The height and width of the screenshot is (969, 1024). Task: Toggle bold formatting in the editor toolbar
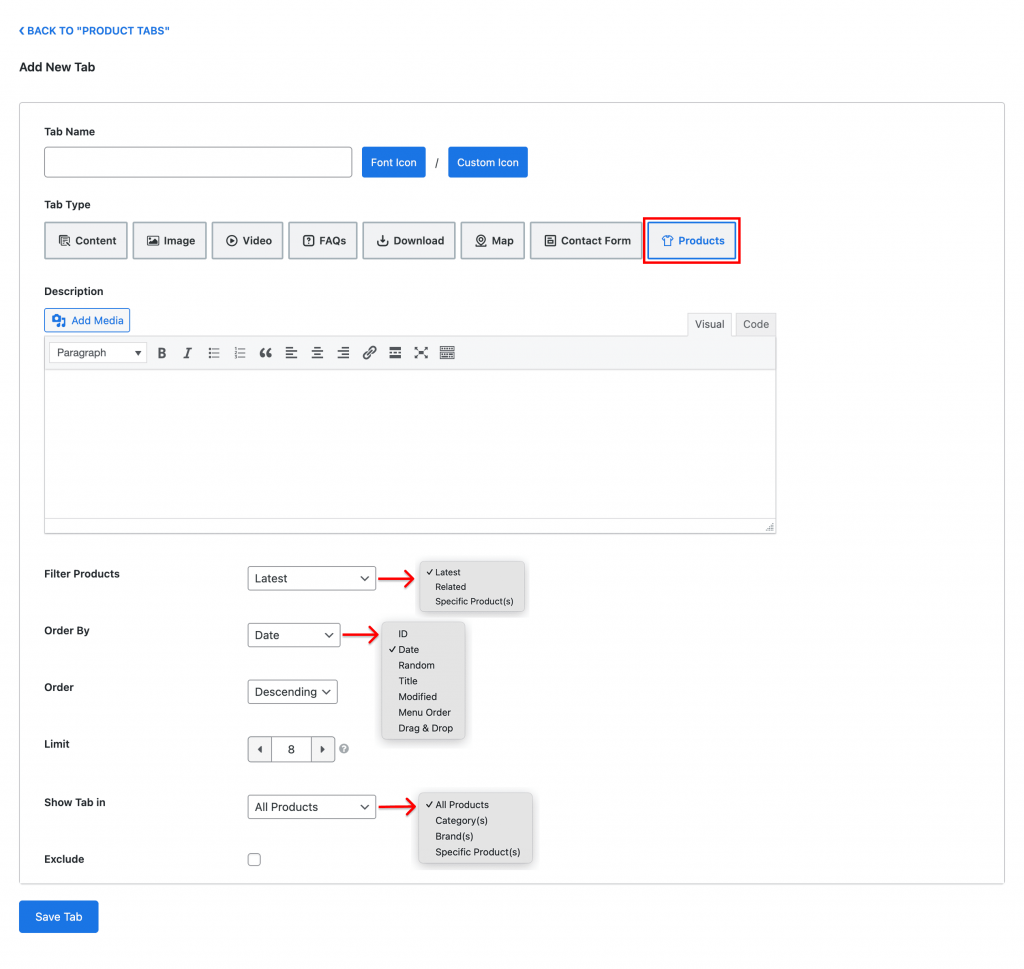162,353
